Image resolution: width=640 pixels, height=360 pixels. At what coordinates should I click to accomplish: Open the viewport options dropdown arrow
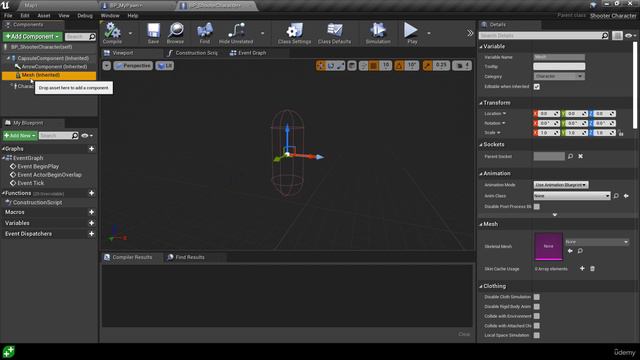click(107, 66)
